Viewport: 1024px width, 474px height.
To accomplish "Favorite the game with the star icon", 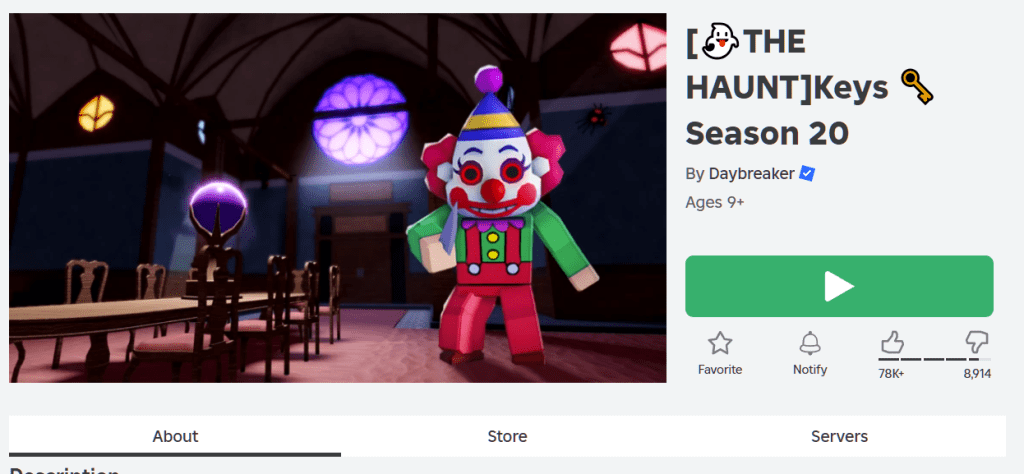I will (x=720, y=343).
